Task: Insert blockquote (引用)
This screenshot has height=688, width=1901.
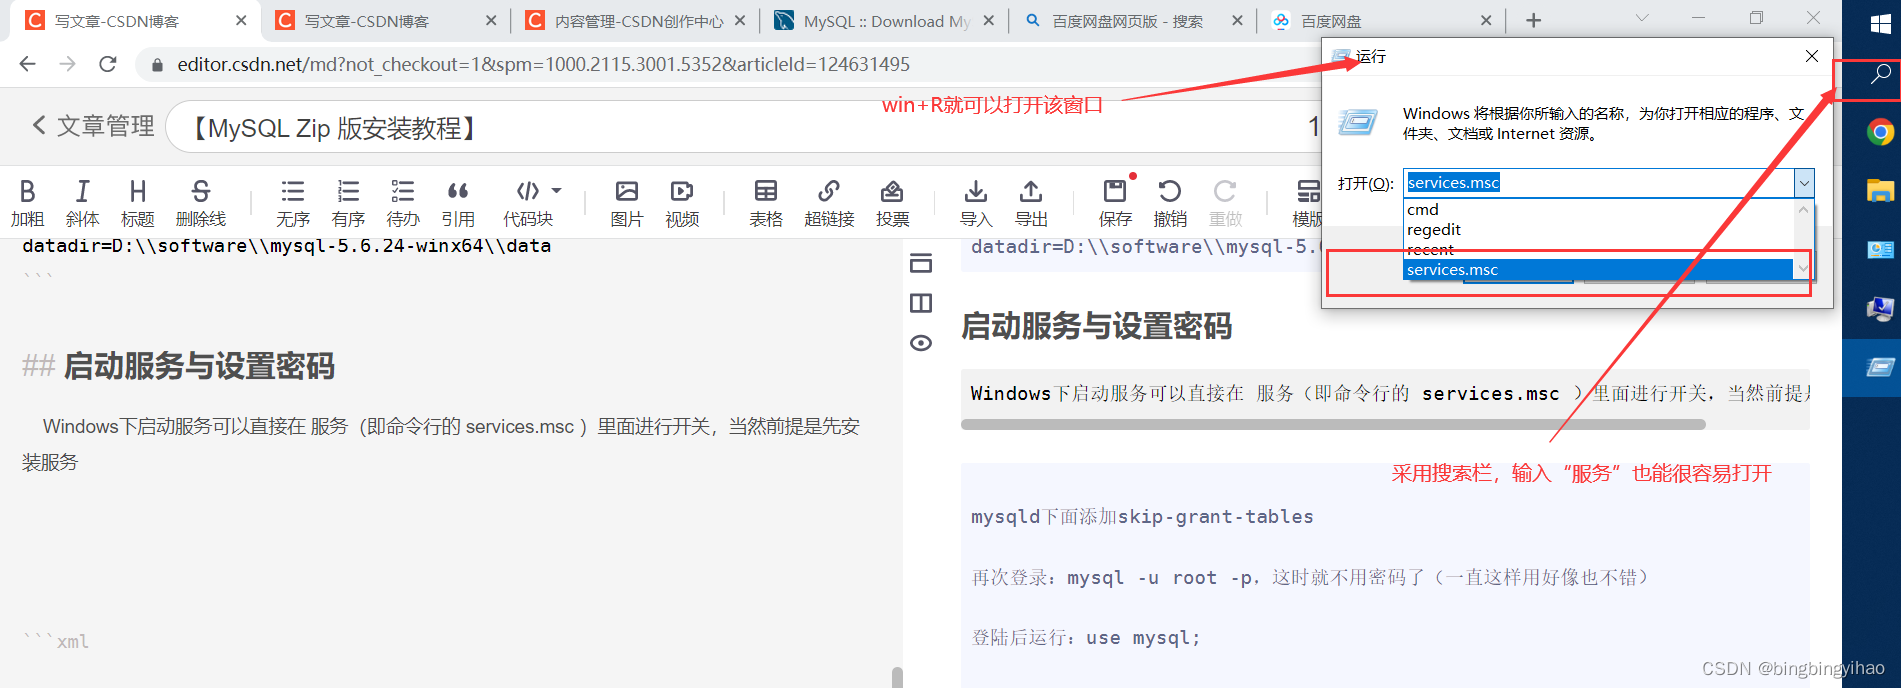Action: point(458,203)
